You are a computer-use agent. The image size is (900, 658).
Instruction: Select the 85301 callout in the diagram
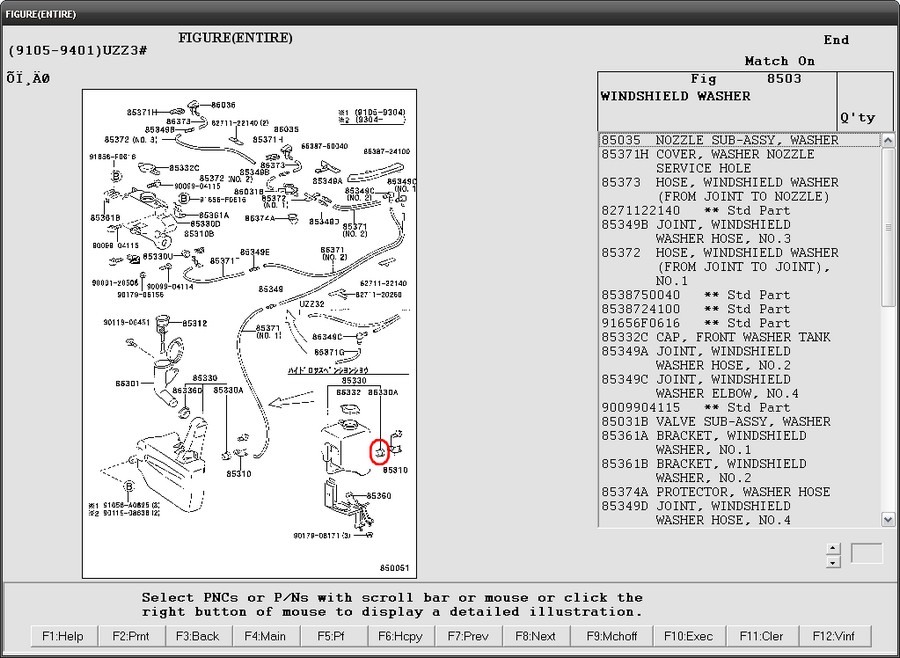(127, 383)
